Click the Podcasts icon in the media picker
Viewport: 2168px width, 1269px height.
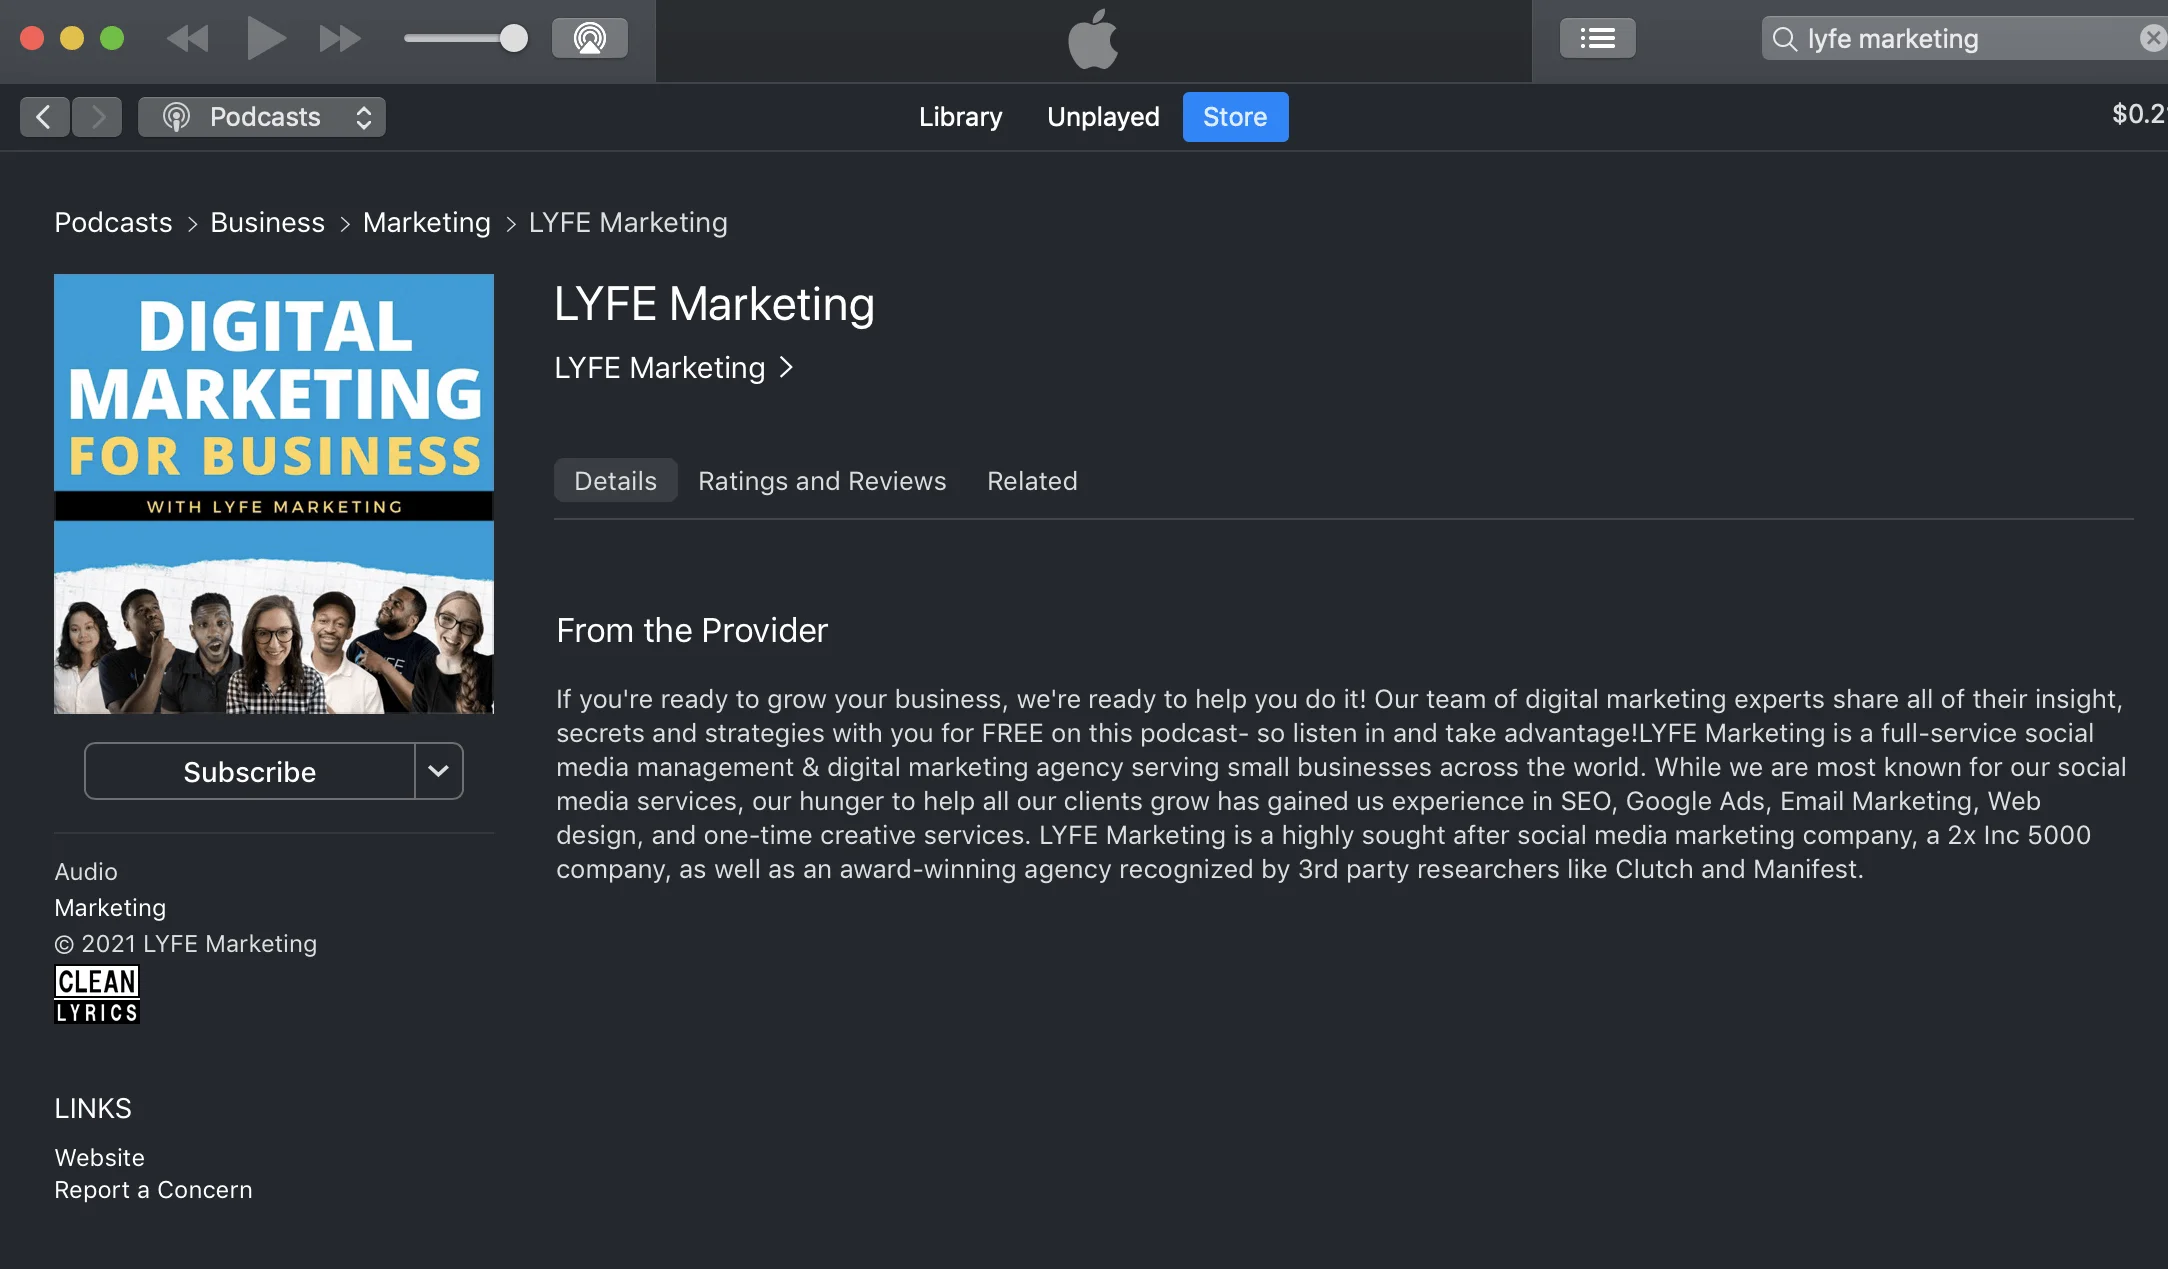click(176, 116)
